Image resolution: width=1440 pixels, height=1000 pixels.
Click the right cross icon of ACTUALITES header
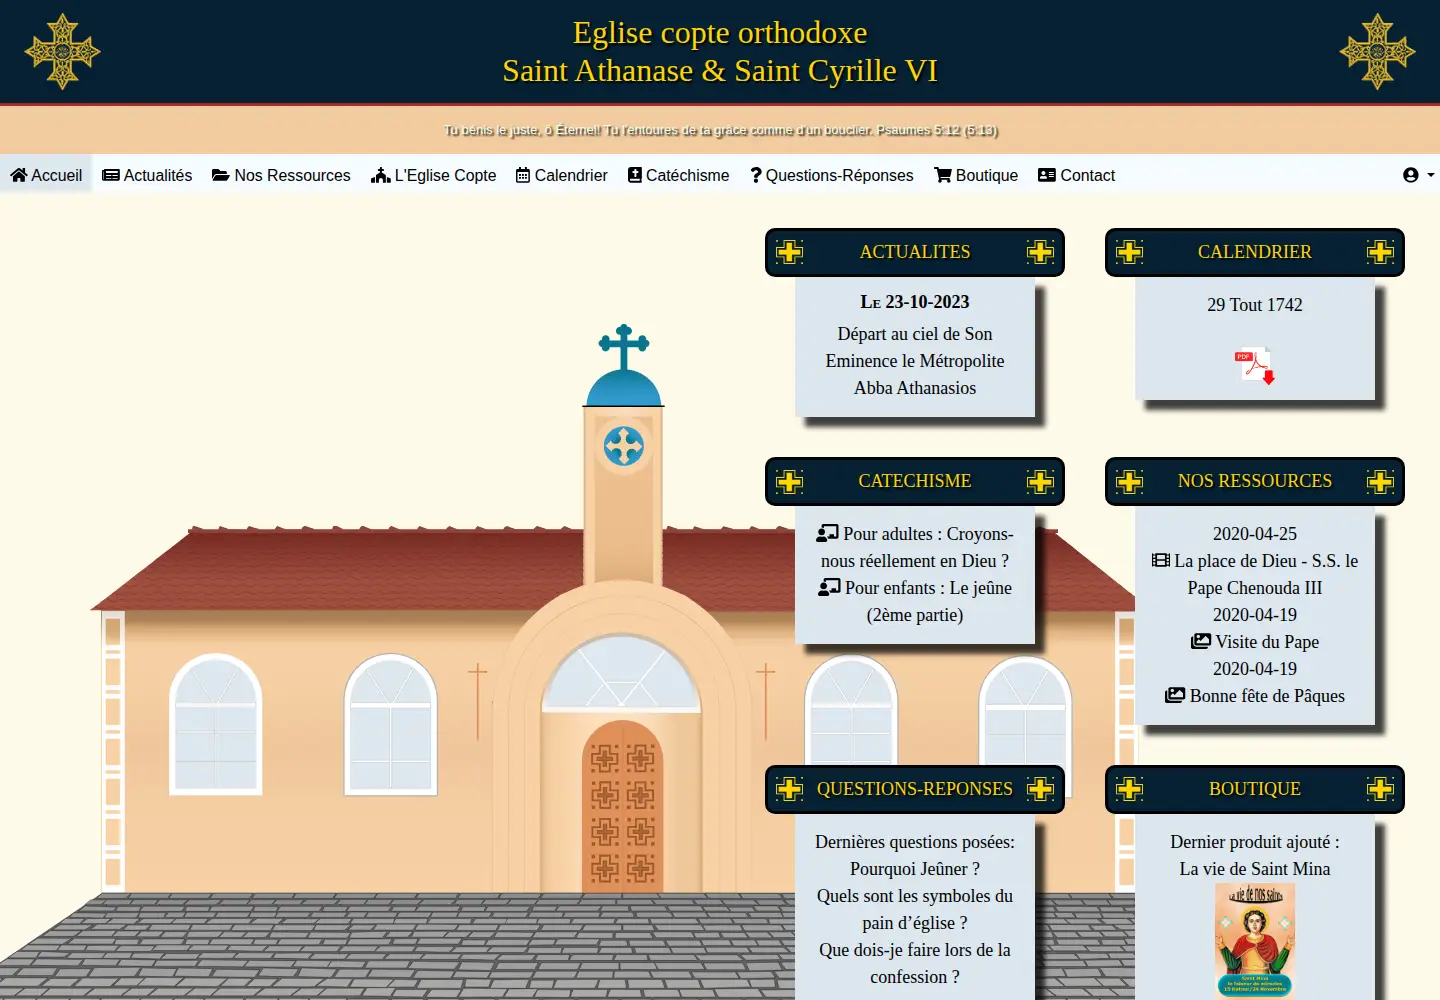pyautogui.click(x=1040, y=252)
